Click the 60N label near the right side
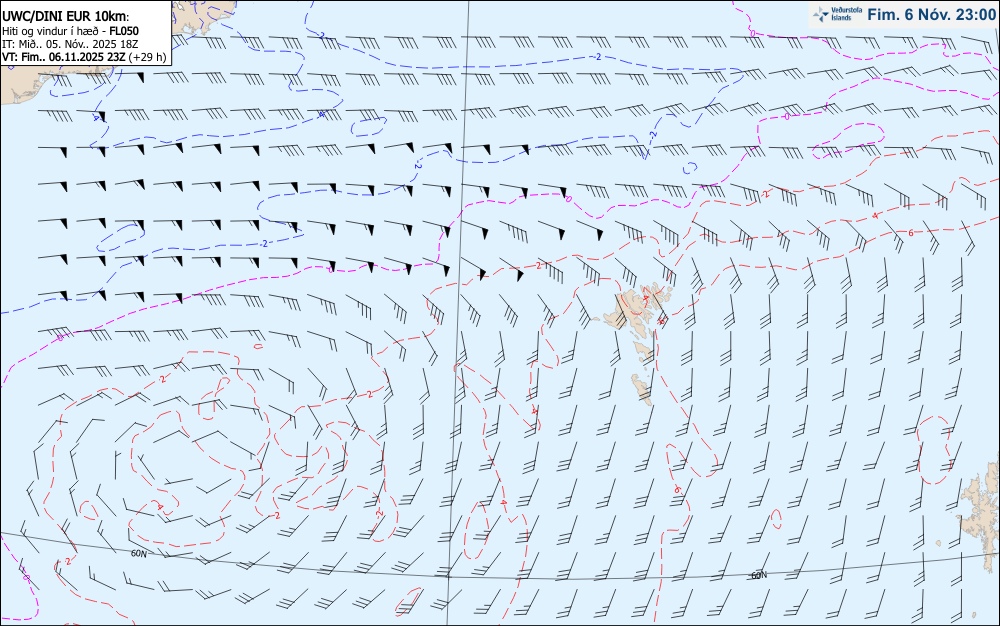 coord(759,576)
